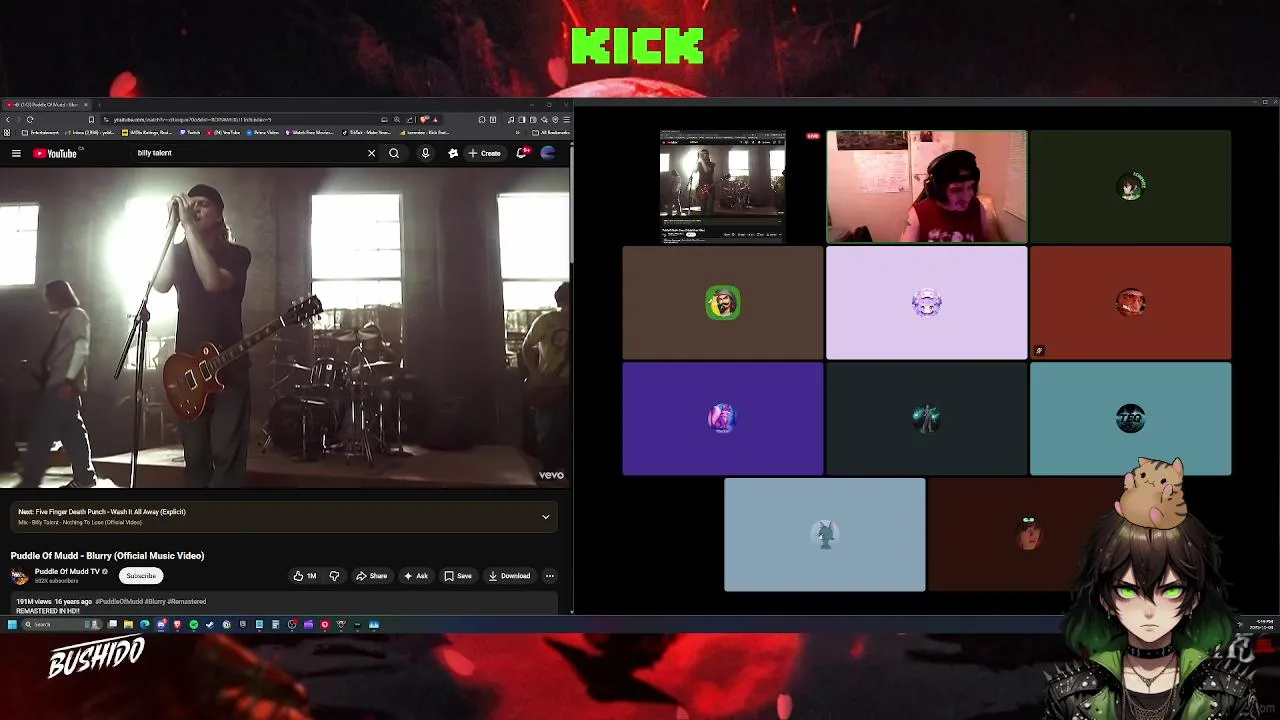
Task: Share the Blurry video
Action: pos(372,576)
